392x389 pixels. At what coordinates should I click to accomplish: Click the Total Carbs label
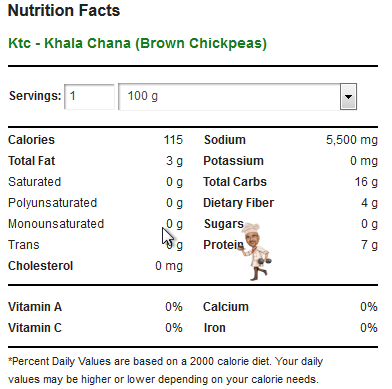click(x=235, y=182)
